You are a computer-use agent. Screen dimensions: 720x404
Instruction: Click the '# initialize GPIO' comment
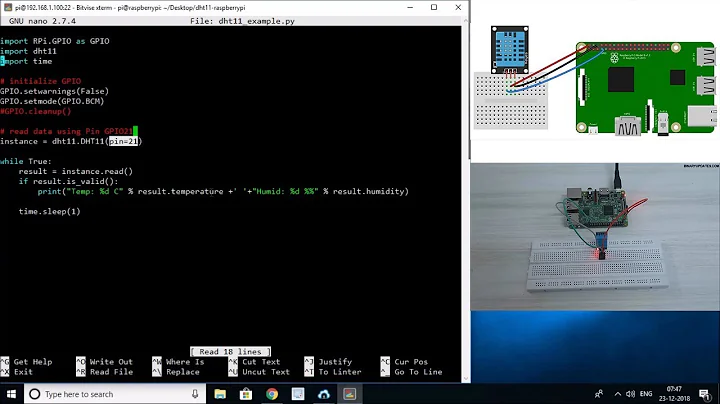(x=41, y=81)
